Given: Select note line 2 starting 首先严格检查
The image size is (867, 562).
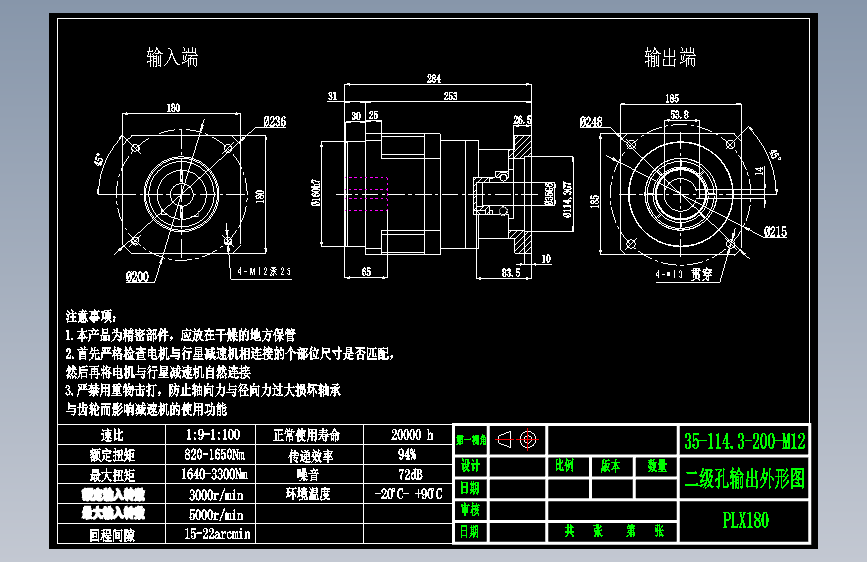Looking at the screenshot, I should tap(229, 354).
